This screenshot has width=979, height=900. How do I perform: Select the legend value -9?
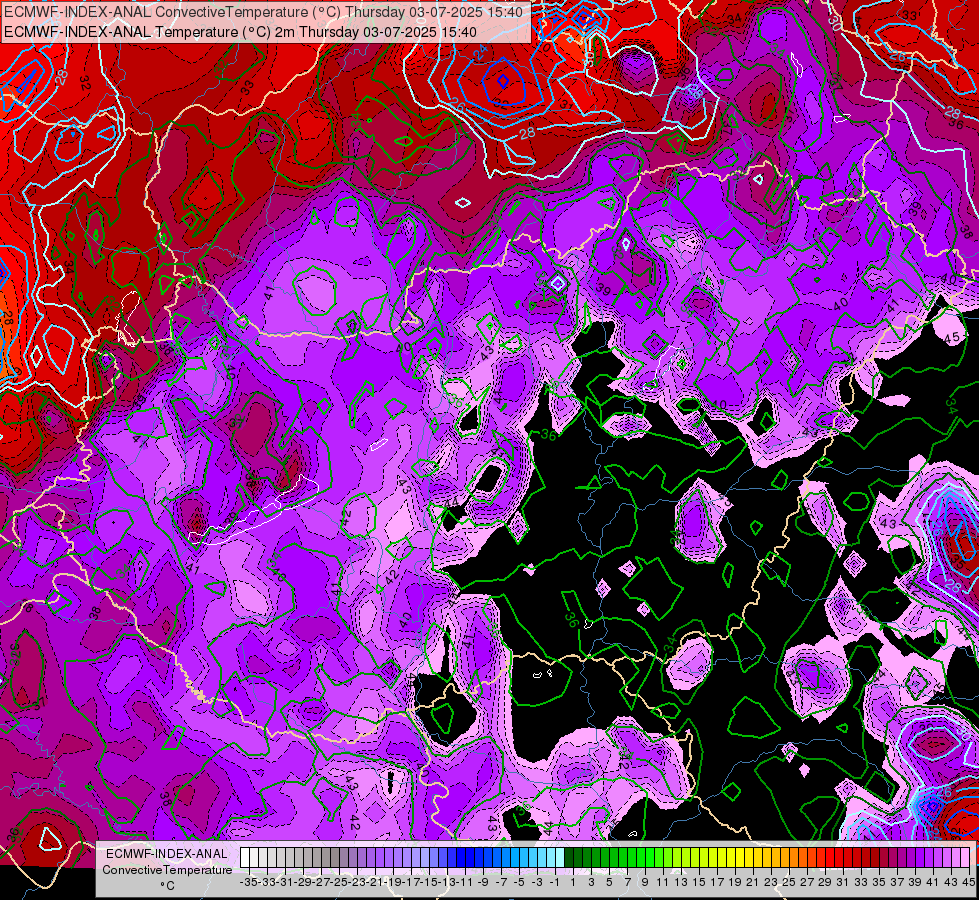483,882
